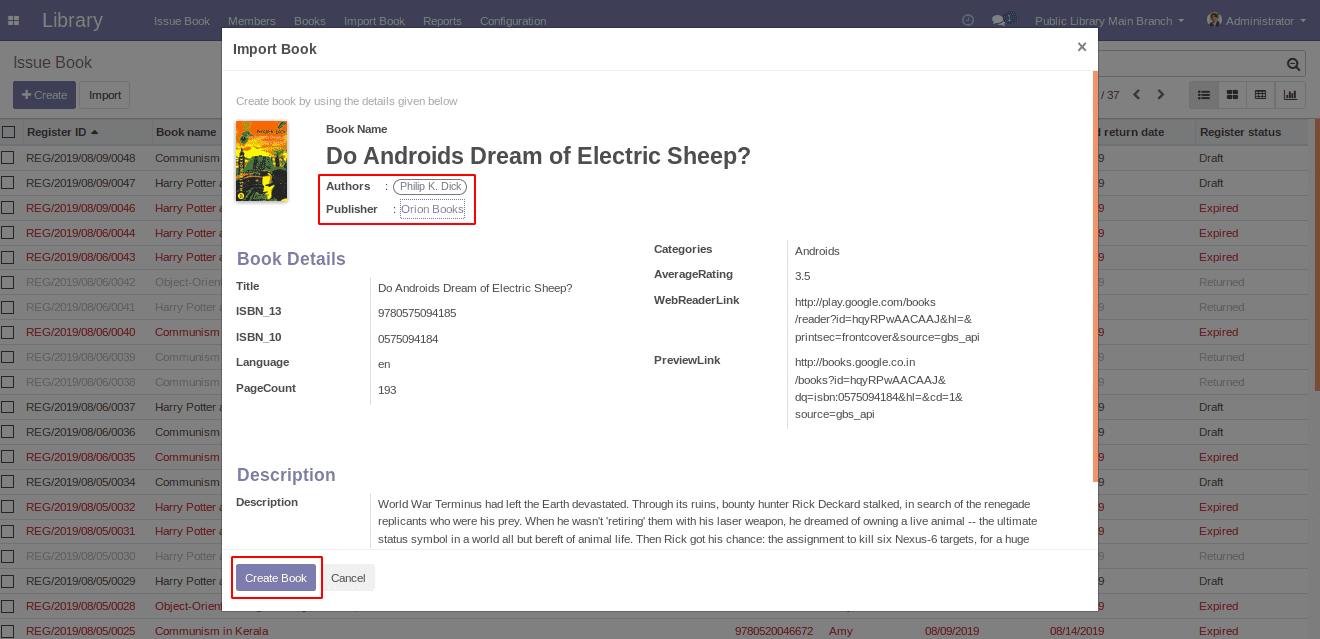Check row REG/2019/08/09/0048
Screen dimensions: 1320x639
click(8, 158)
